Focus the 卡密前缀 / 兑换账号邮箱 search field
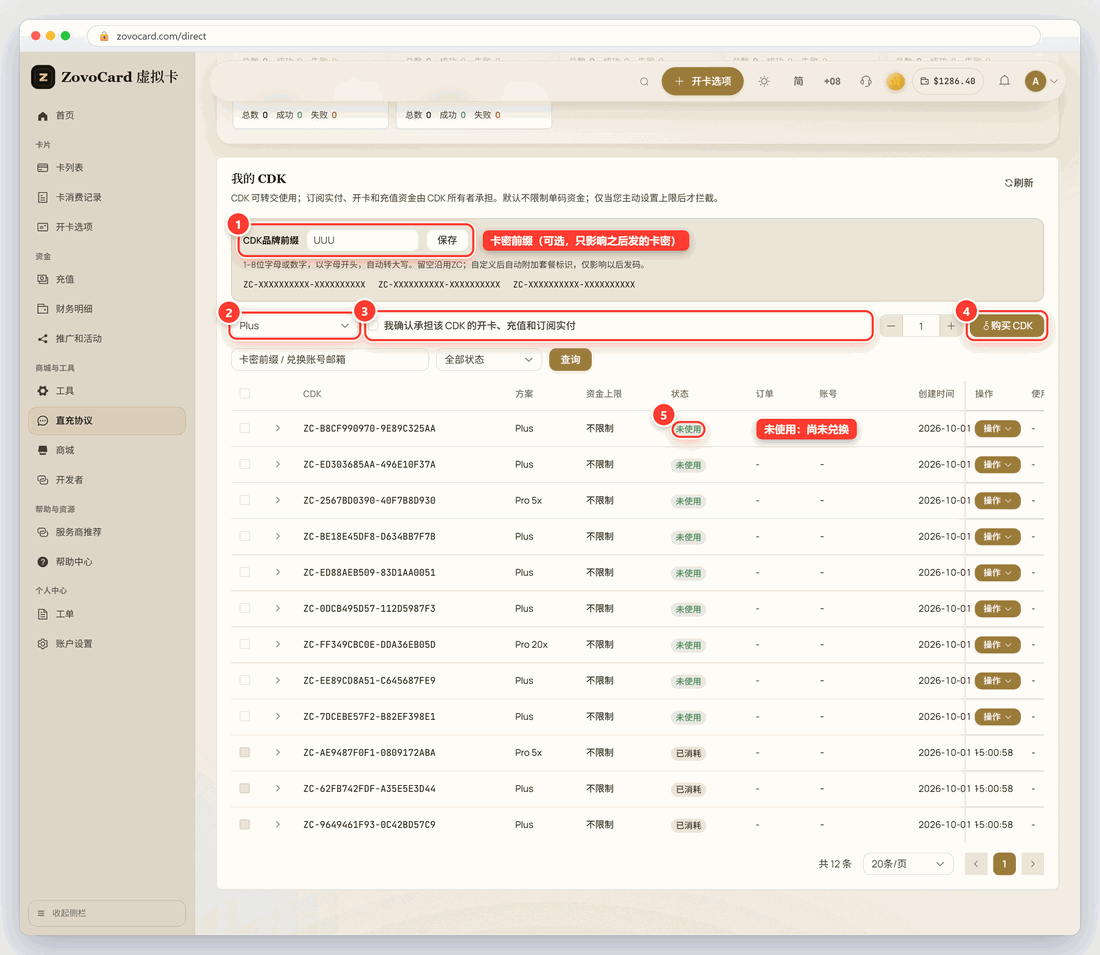Viewport: 1100px width, 955px height. 330,359
